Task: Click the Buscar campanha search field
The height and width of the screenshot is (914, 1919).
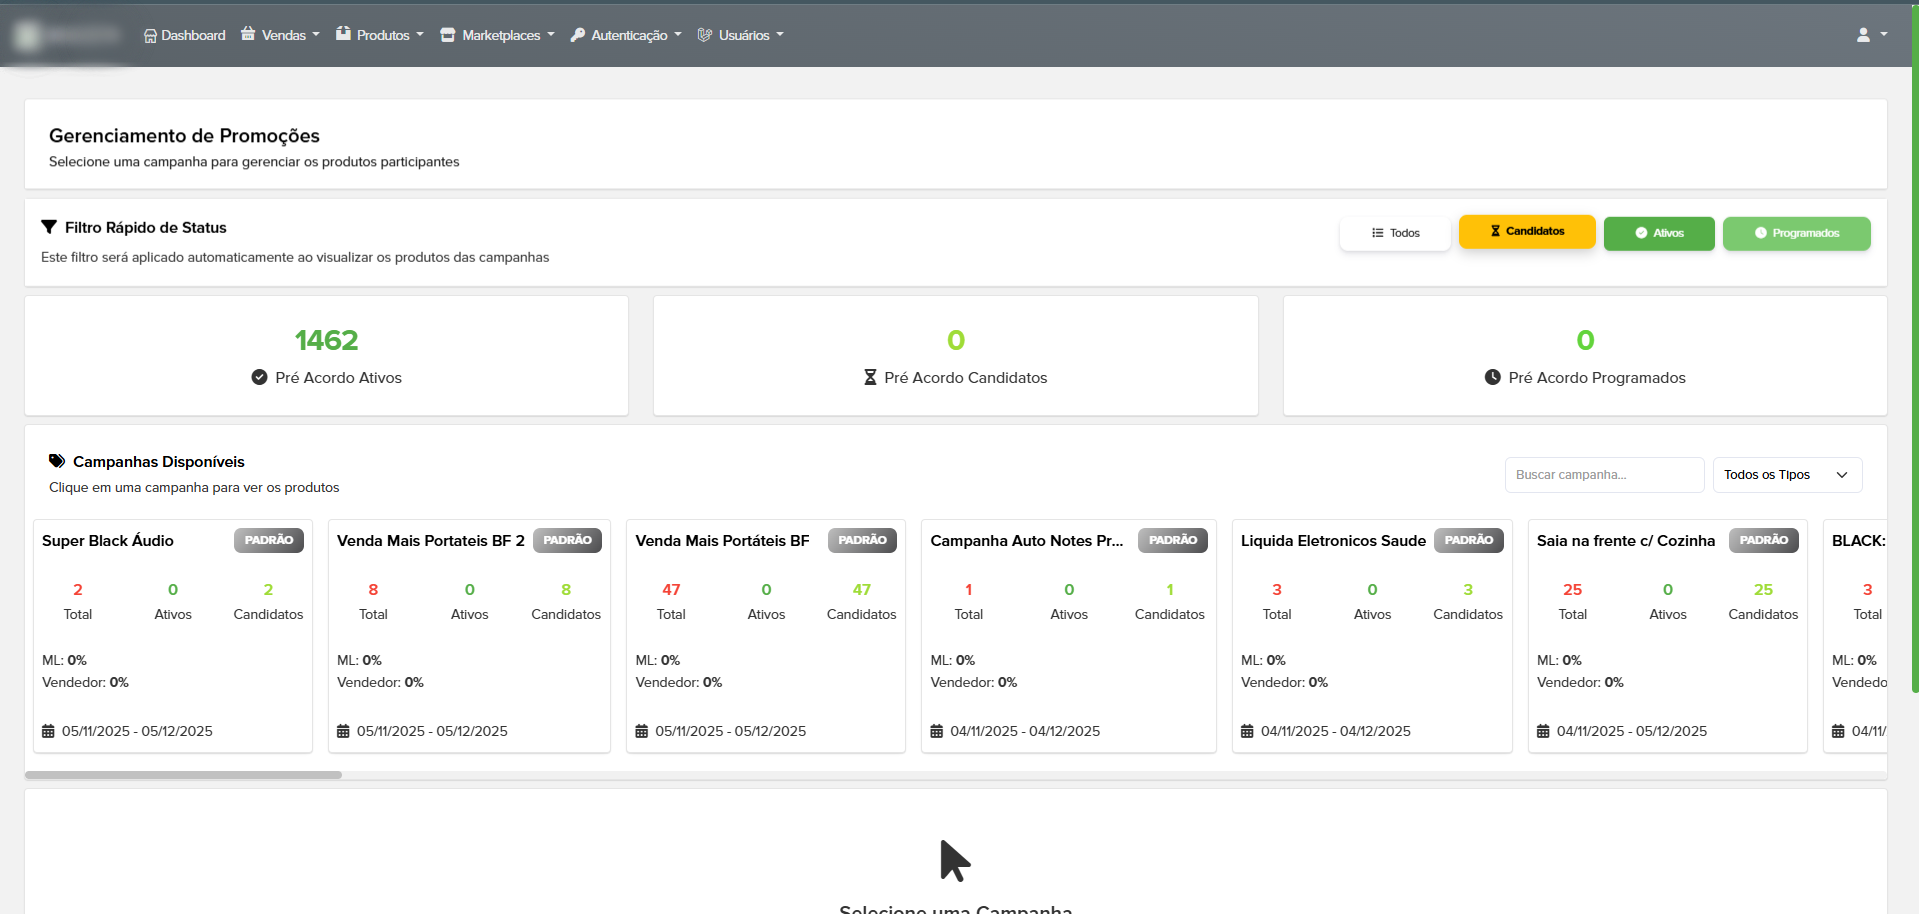Action: coord(1603,474)
